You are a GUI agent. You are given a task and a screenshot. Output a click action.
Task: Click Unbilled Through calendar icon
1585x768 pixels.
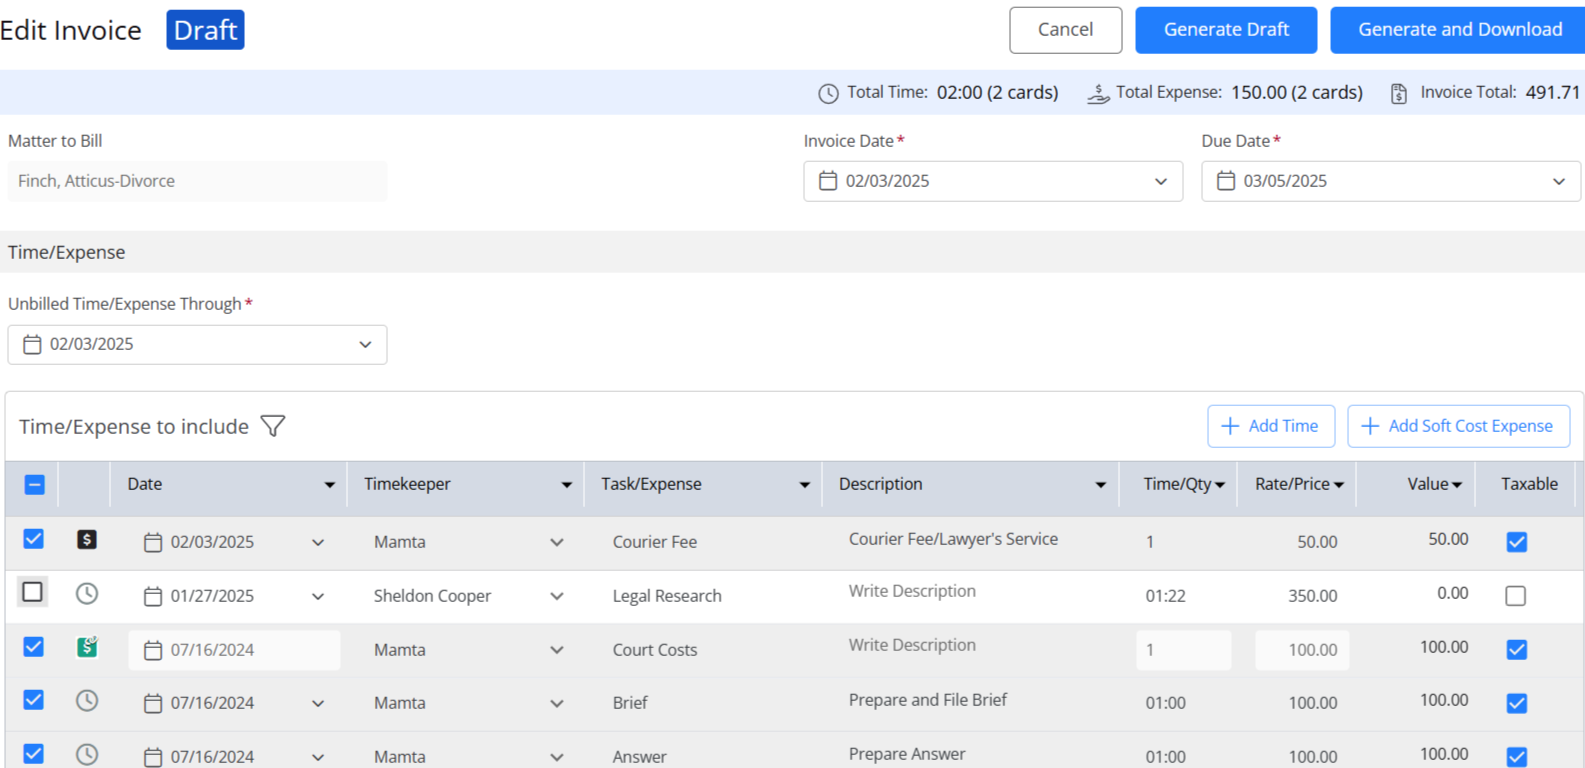click(x=32, y=344)
